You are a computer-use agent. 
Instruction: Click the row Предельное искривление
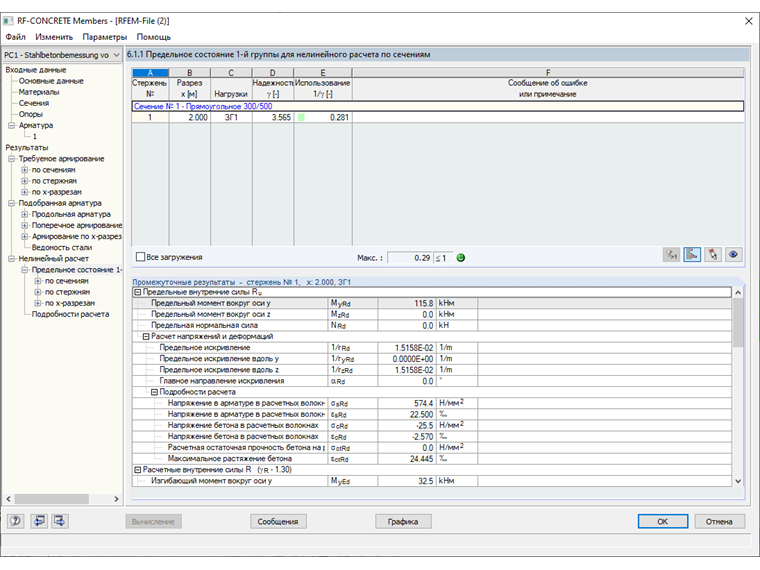click(431, 348)
